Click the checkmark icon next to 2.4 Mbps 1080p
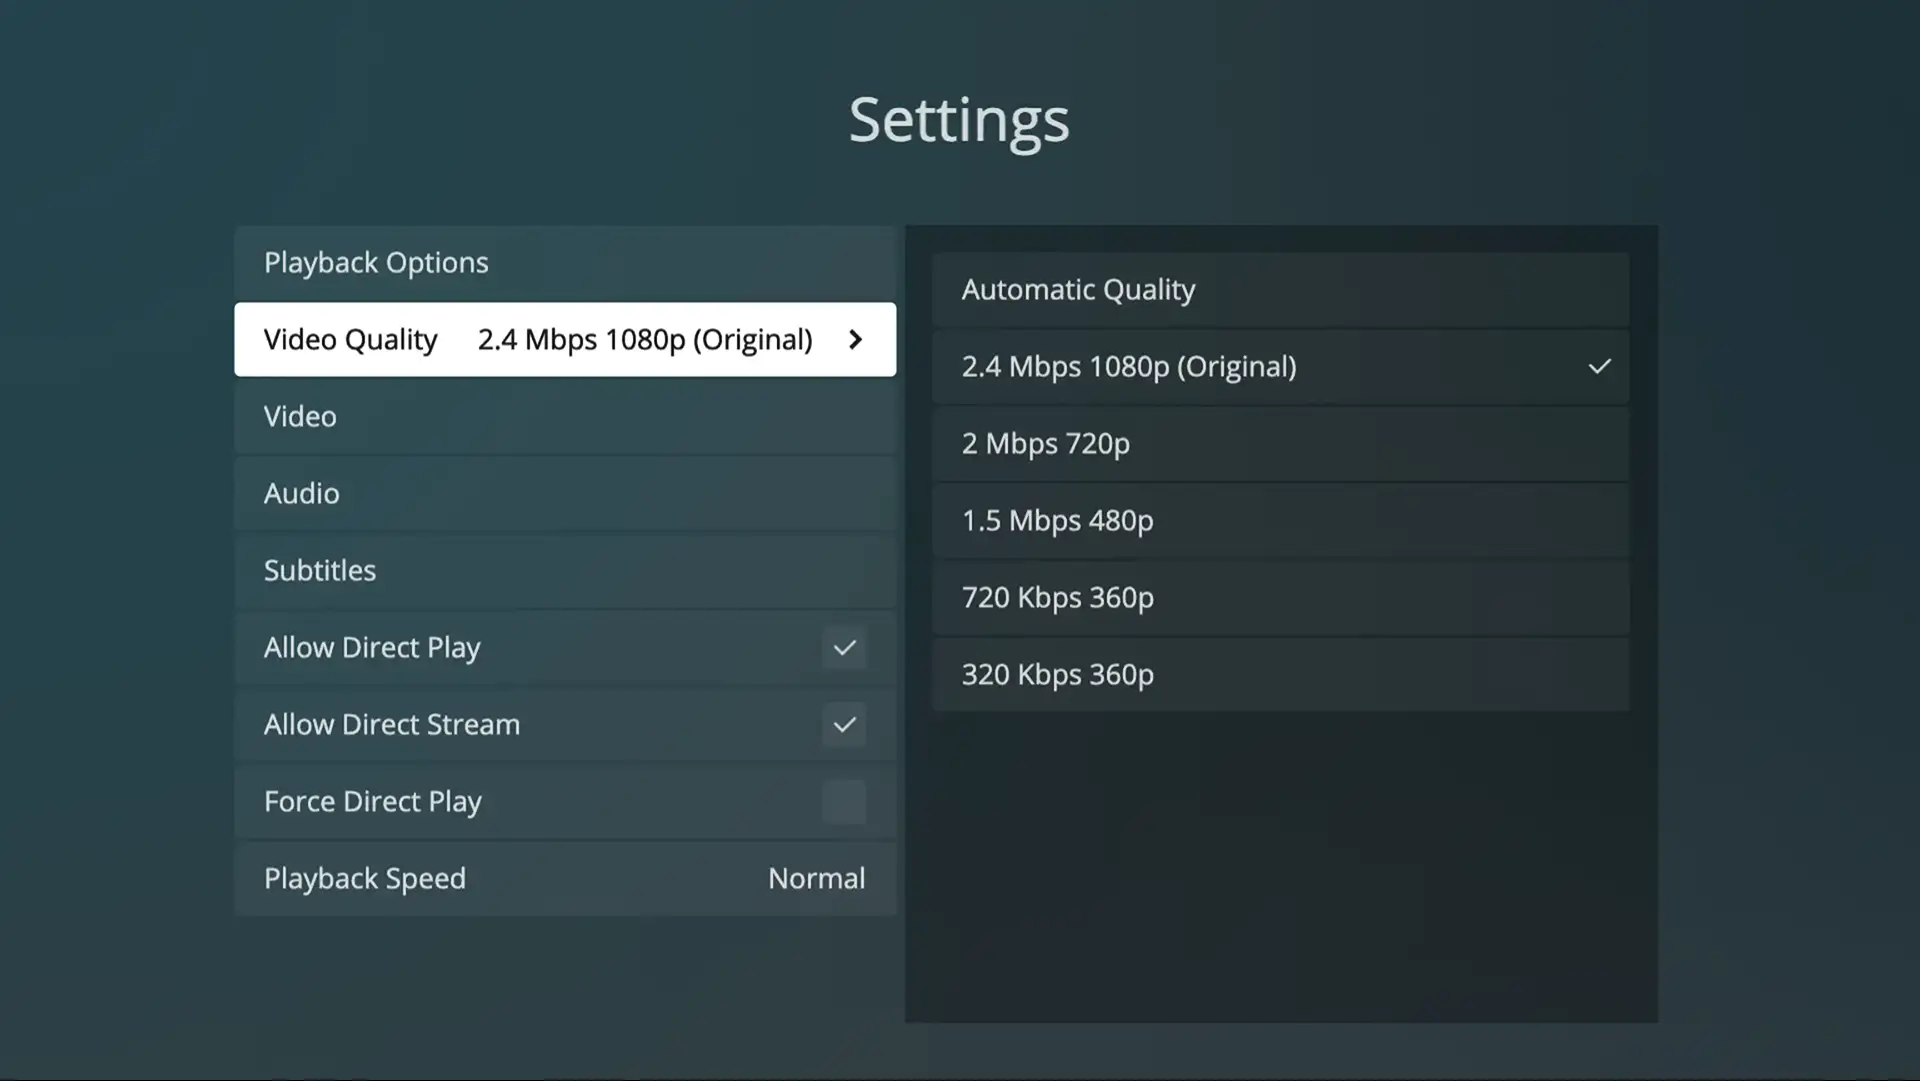This screenshot has width=1920, height=1081. (x=1600, y=367)
